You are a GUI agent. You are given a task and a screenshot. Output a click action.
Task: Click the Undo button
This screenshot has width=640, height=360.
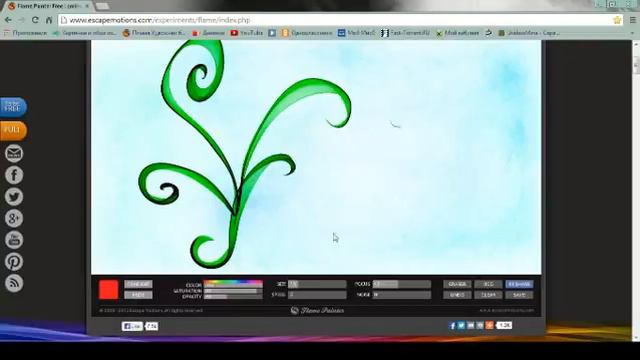(x=457, y=295)
